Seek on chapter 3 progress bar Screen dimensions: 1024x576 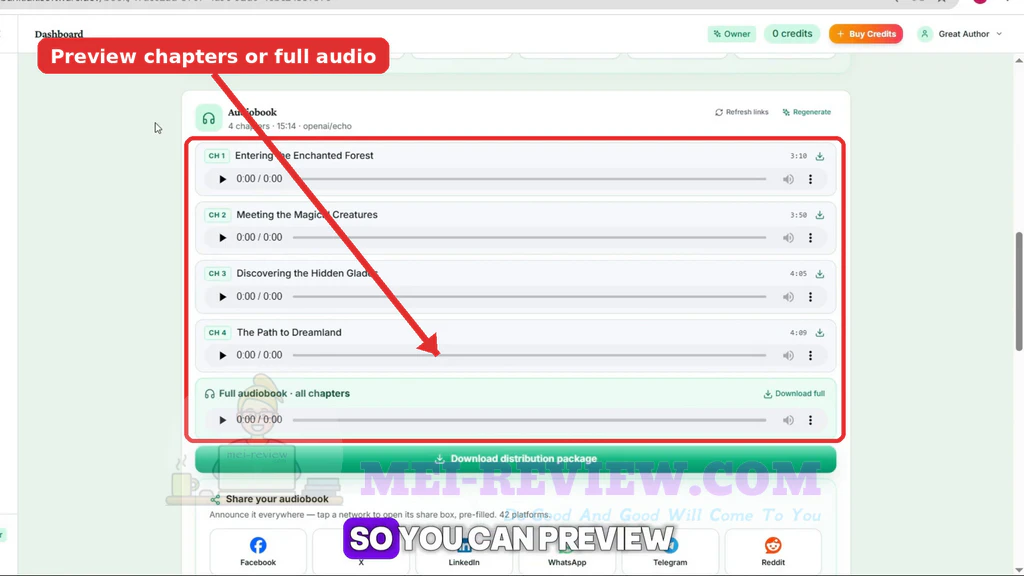tap(529, 296)
